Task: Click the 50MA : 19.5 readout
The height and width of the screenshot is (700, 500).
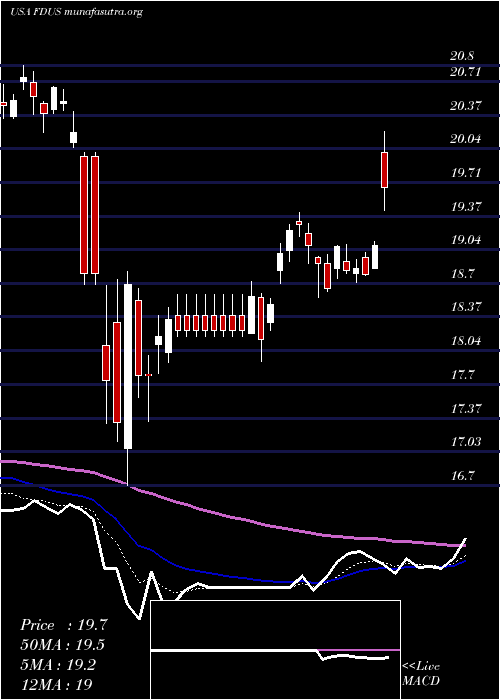Action: coord(63,645)
